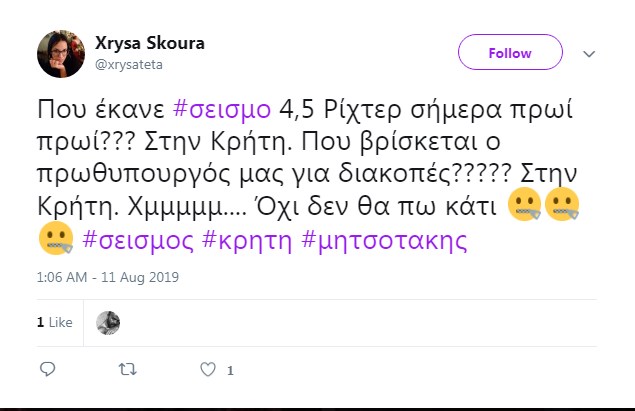Click the reply speech bubble icon
The image size is (635, 411).
47,369
